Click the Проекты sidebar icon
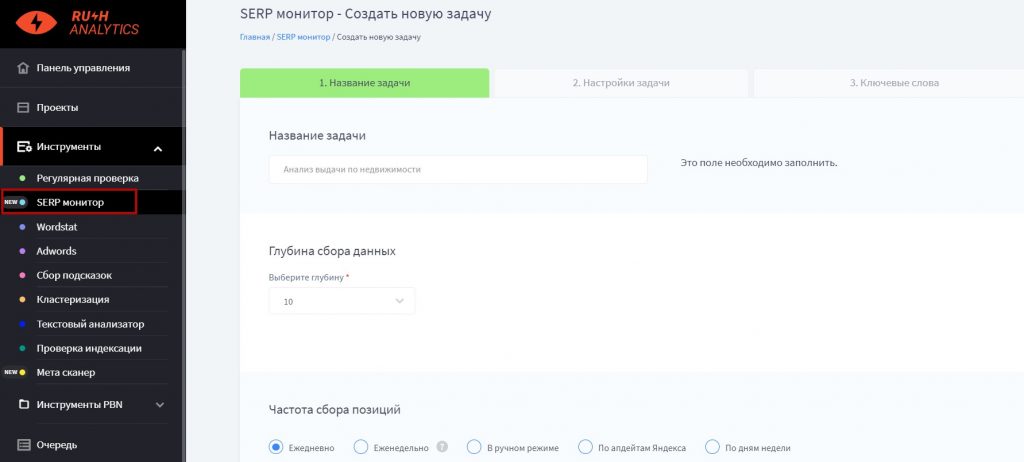1024x462 pixels. click(x=24, y=107)
